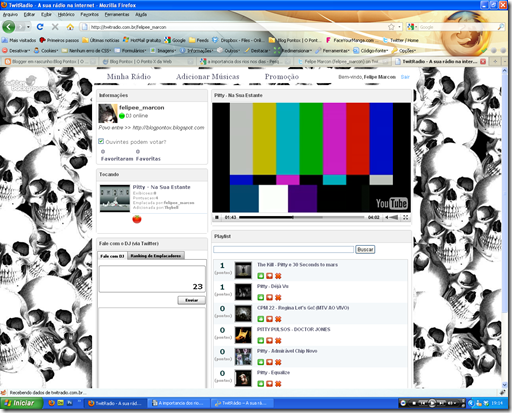Click the Windows Iniciar start button
This screenshot has width=512, height=413.
pyautogui.click(x=21, y=403)
